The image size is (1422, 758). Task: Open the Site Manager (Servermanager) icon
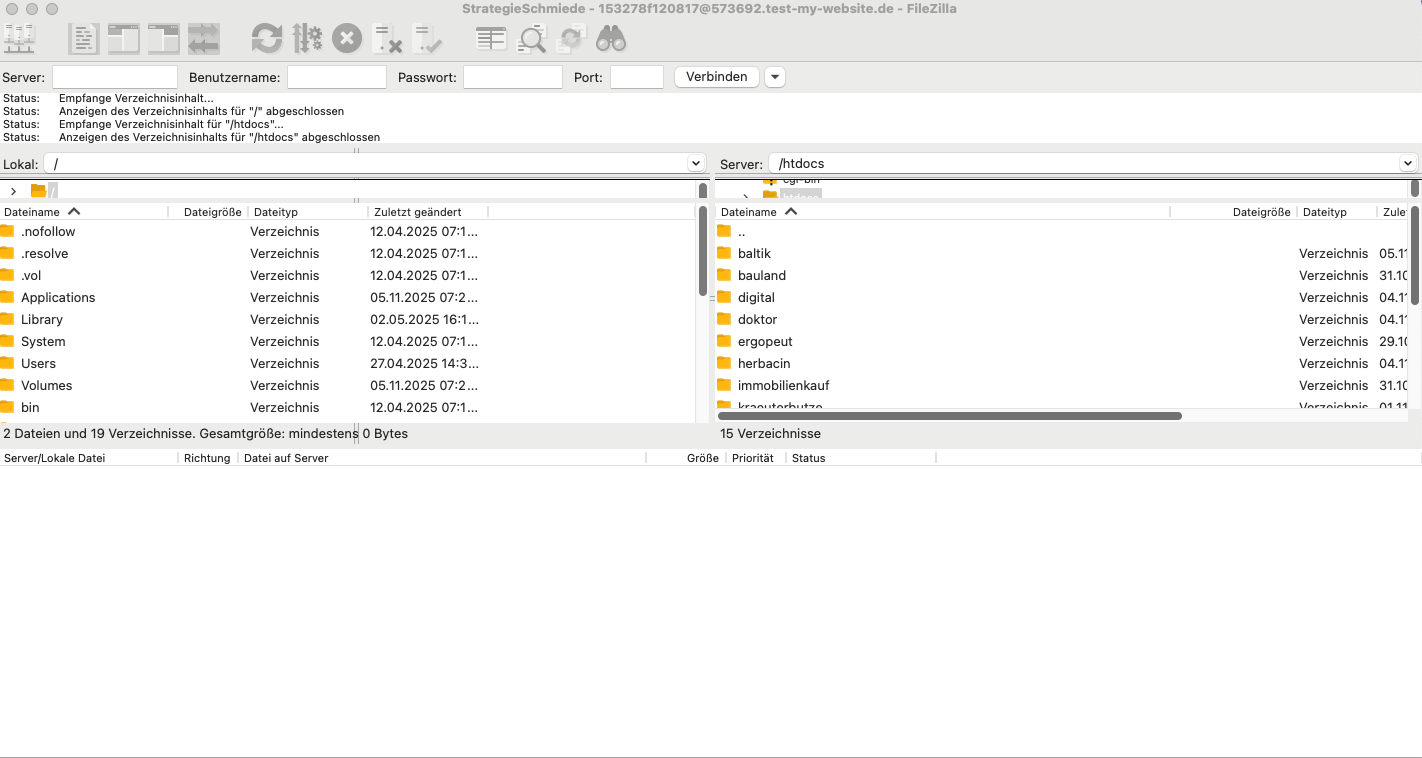20,39
